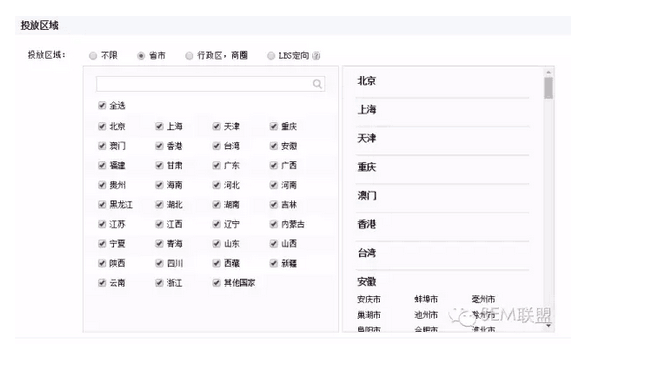Select 重庆 in the selected regions list
Image resolution: width=660 pixels, height=370 pixels.
pos(367,167)
